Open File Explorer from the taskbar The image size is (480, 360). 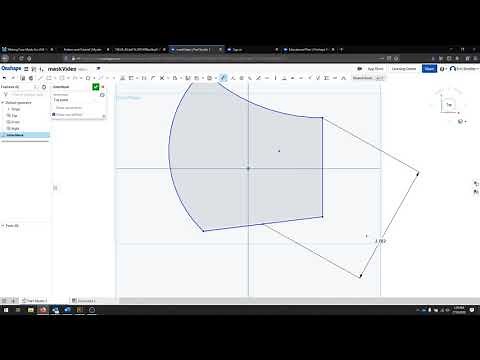pos(30,310)
